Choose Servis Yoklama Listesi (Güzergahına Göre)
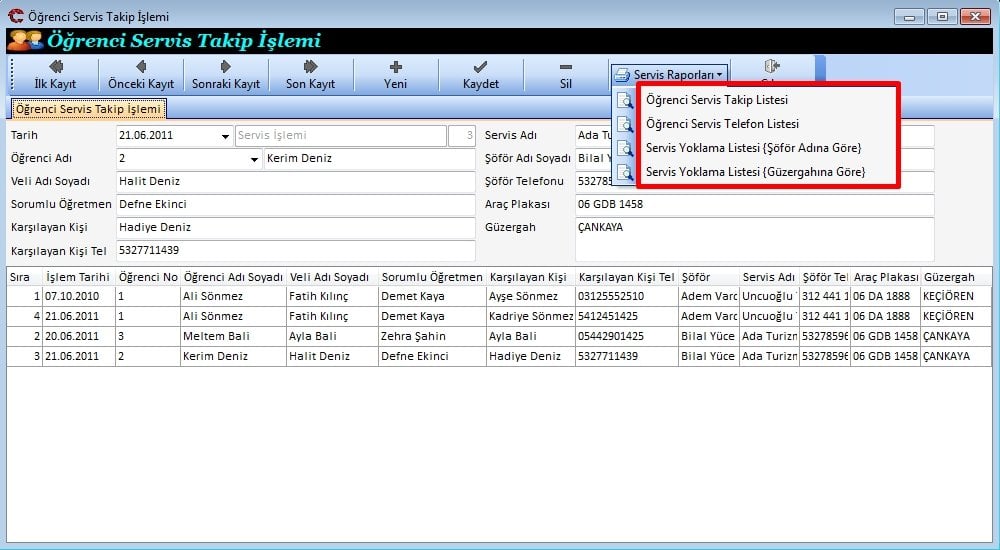The height and width of the screenshot is (550, 1000). (x=755, y=172)
